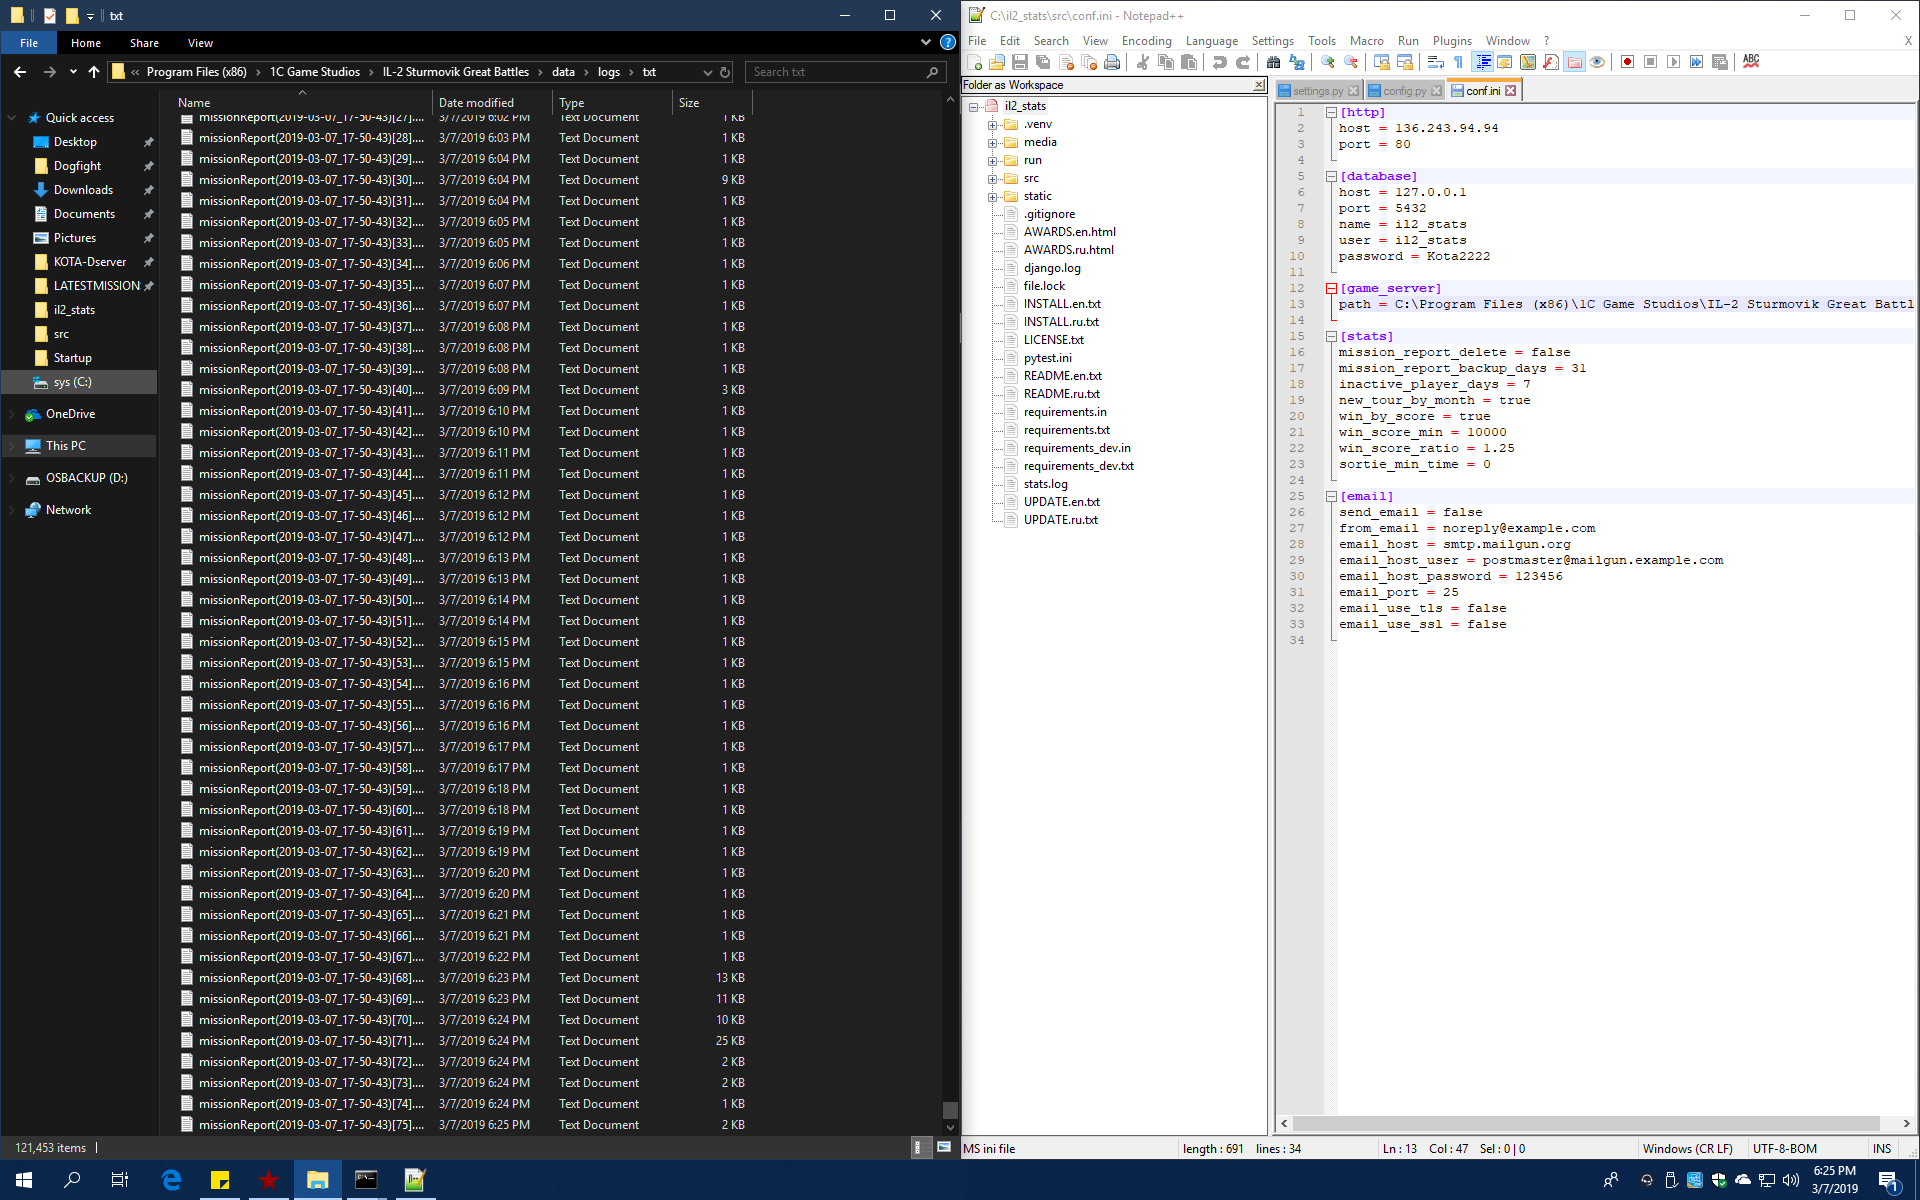1920x1200 pixels.
Task: Collapse the [stats] section fold marker
Action: click(x=1331, y=337)
